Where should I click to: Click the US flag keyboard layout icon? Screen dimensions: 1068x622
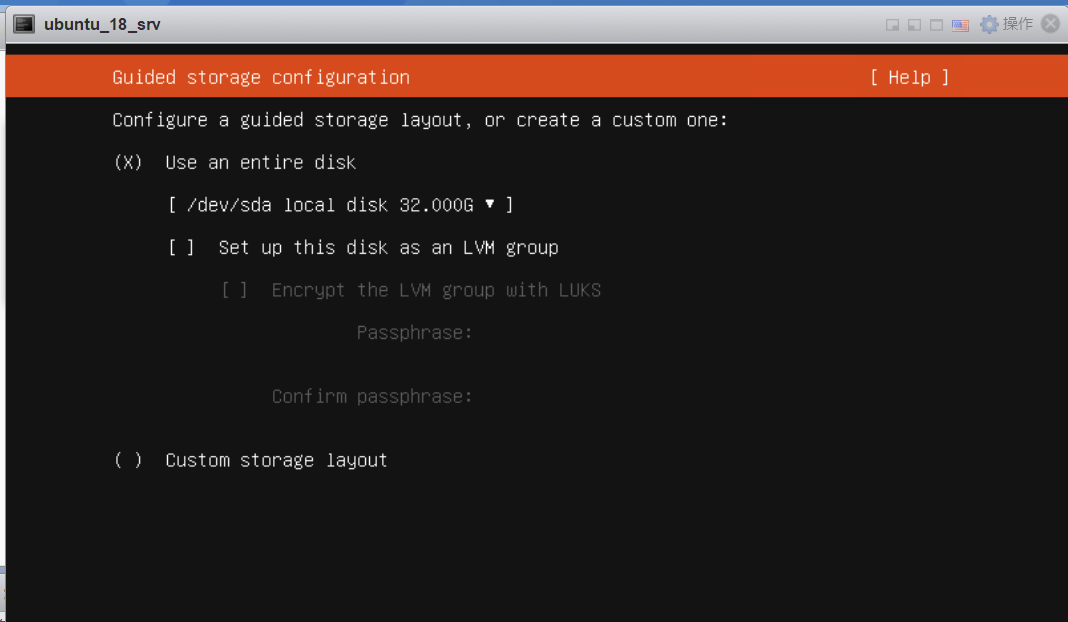(960, 25)
